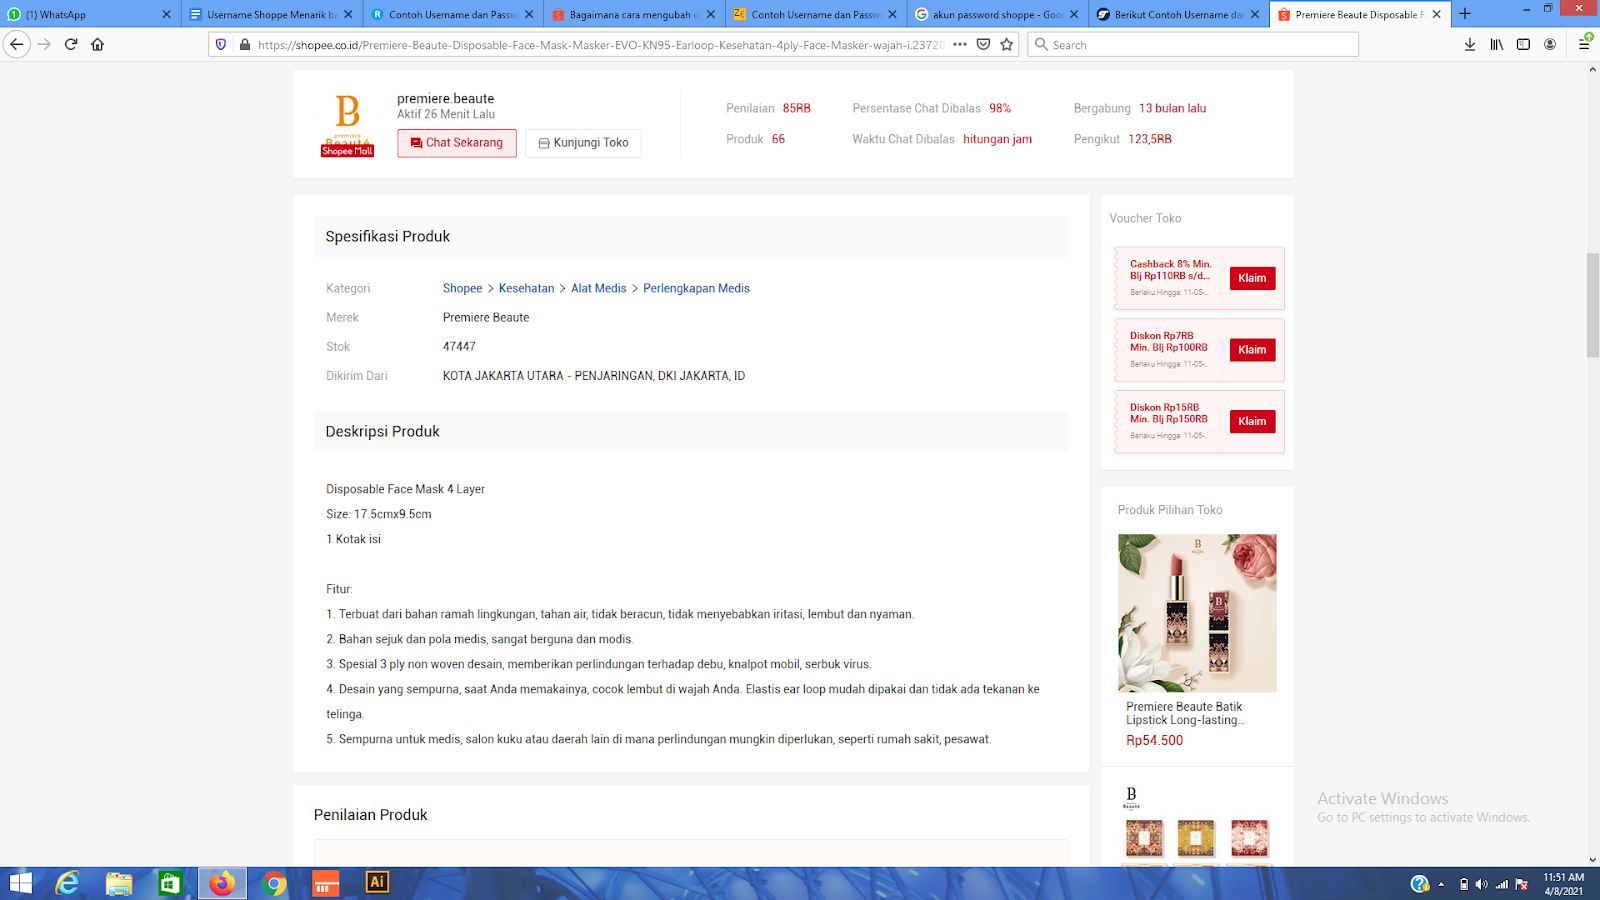Reload the current Shopee page

pyautogui.click(x=71, y=44)
